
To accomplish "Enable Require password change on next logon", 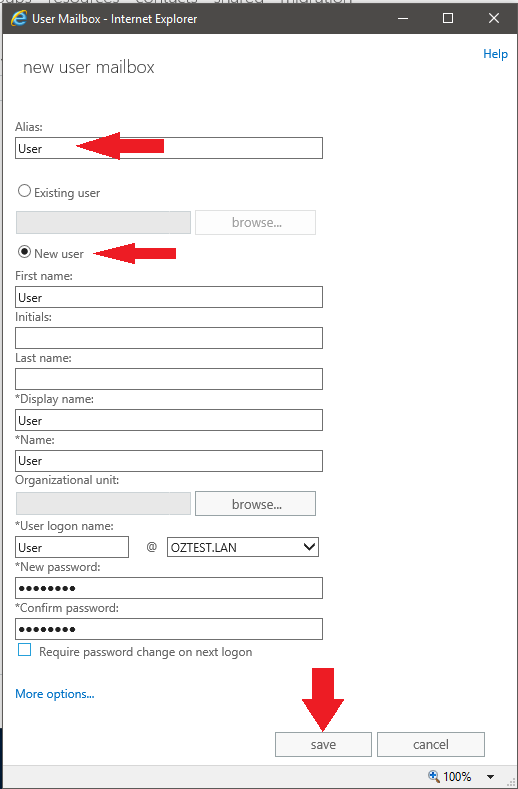I will coord(24,650).
